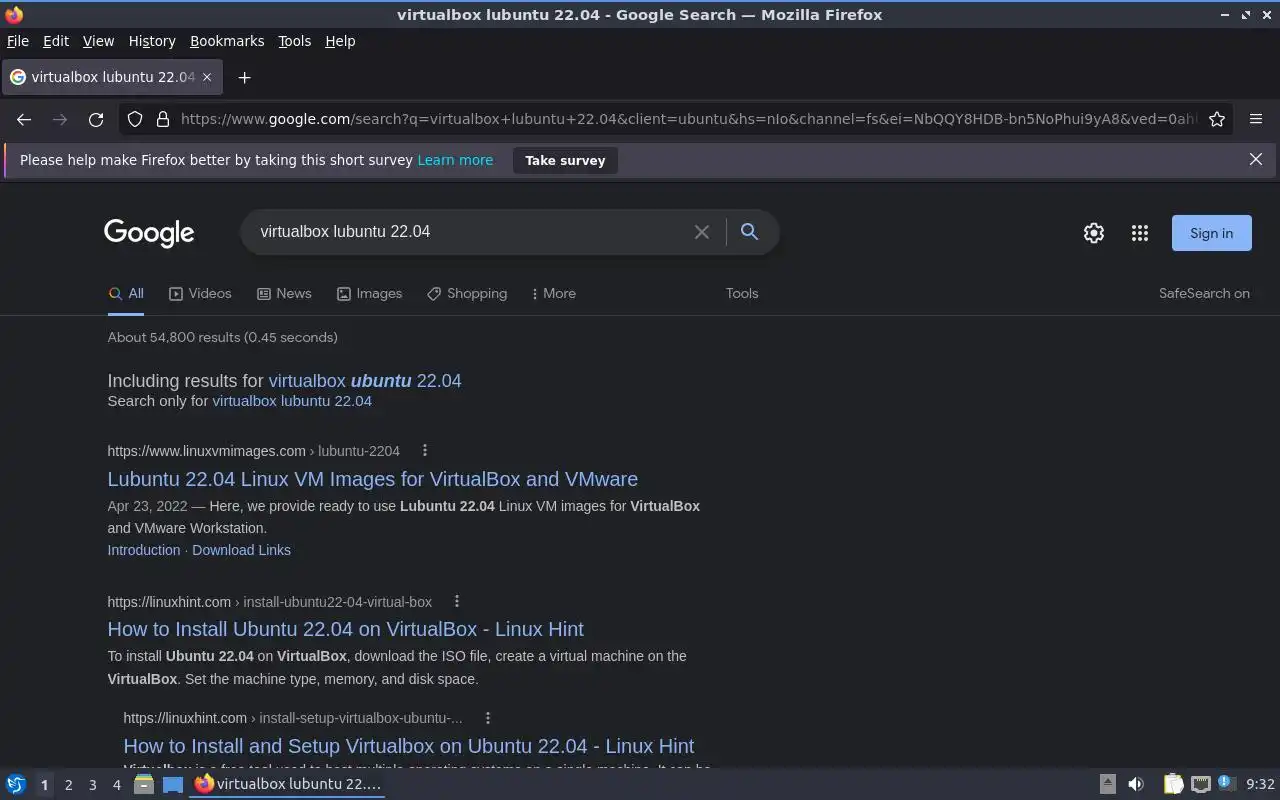Viewport: 1280px width, 800px height.
Task: Switch to the Videos results tab
Action: tap(200, 294)
